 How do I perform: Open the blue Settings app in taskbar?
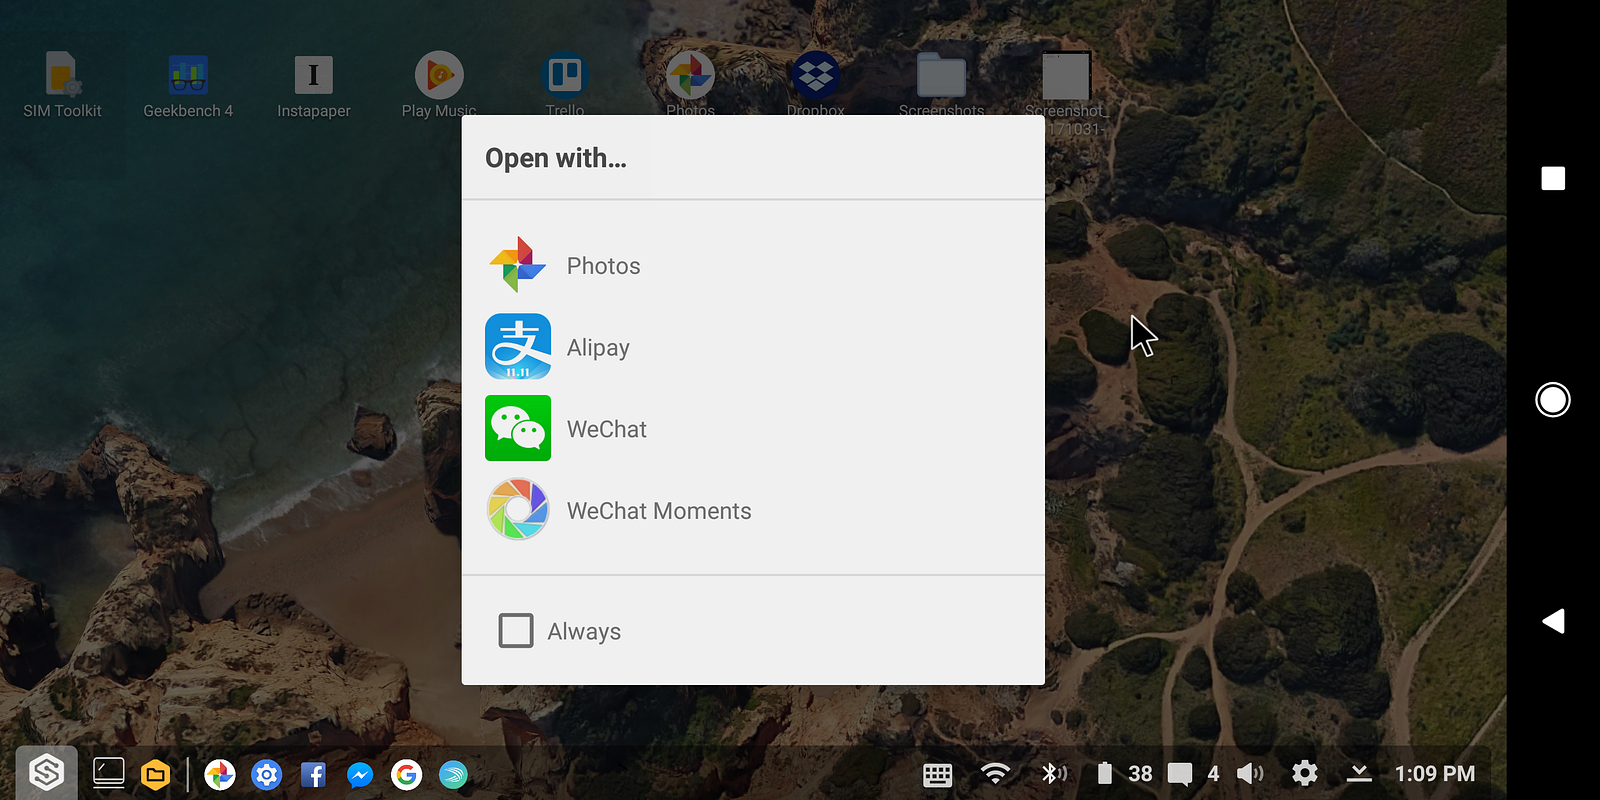[267, 774]
